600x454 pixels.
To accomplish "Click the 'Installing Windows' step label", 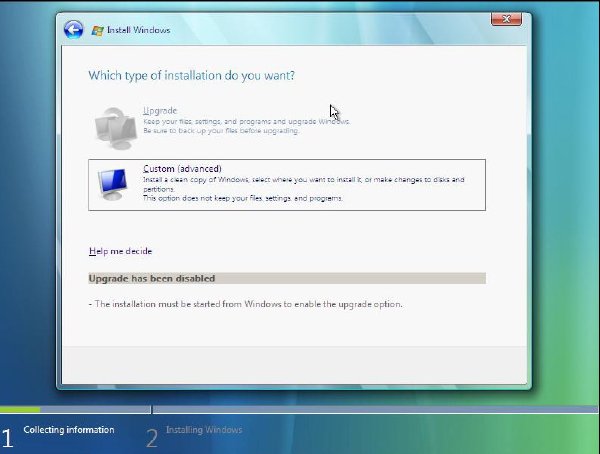I will click(x=204, y=430).
